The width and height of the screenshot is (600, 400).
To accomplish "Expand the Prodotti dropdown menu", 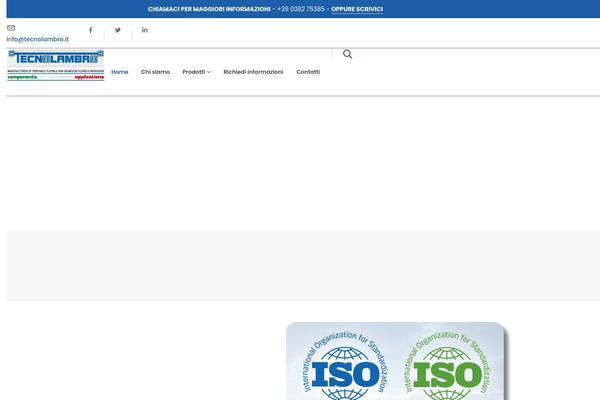I will click(196, 72).
